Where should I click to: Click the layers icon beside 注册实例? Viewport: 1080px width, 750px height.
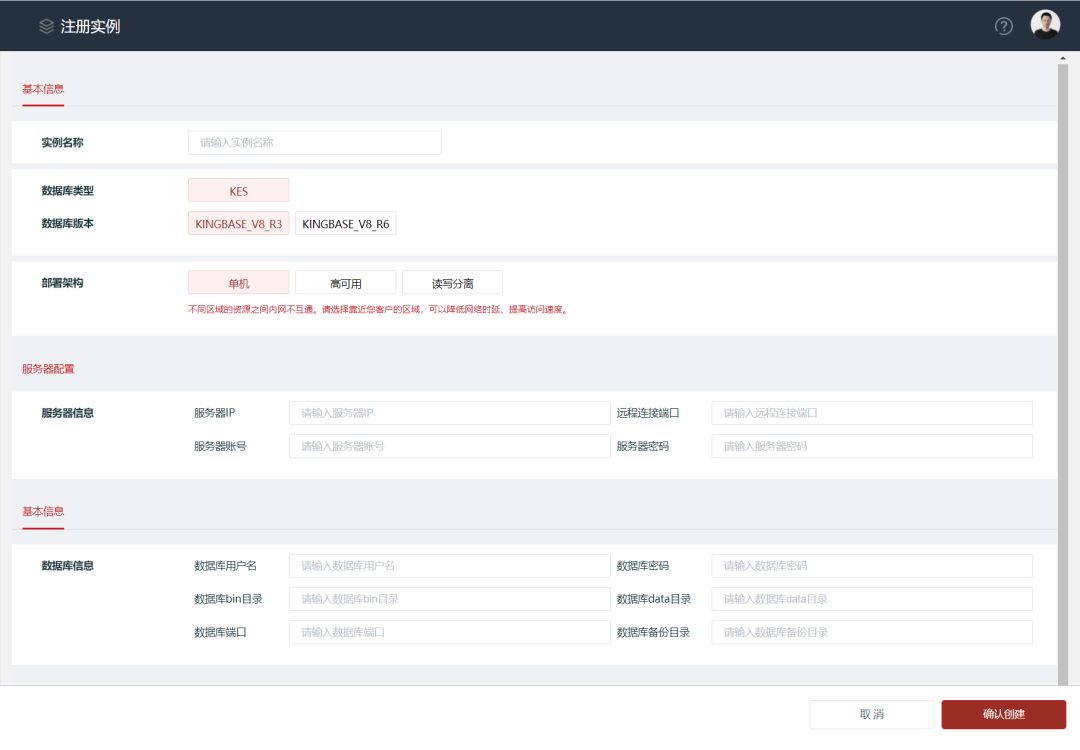pos(46,26)
